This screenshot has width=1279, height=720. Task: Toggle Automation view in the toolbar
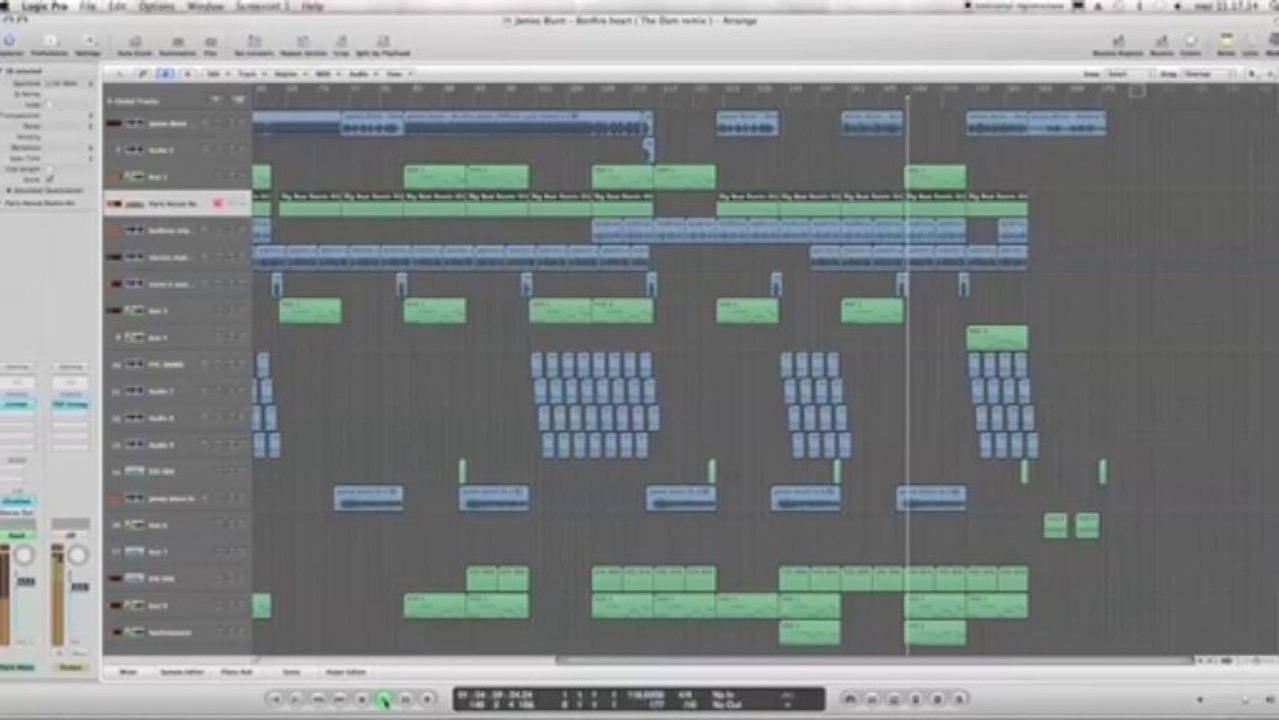[177, 44]
